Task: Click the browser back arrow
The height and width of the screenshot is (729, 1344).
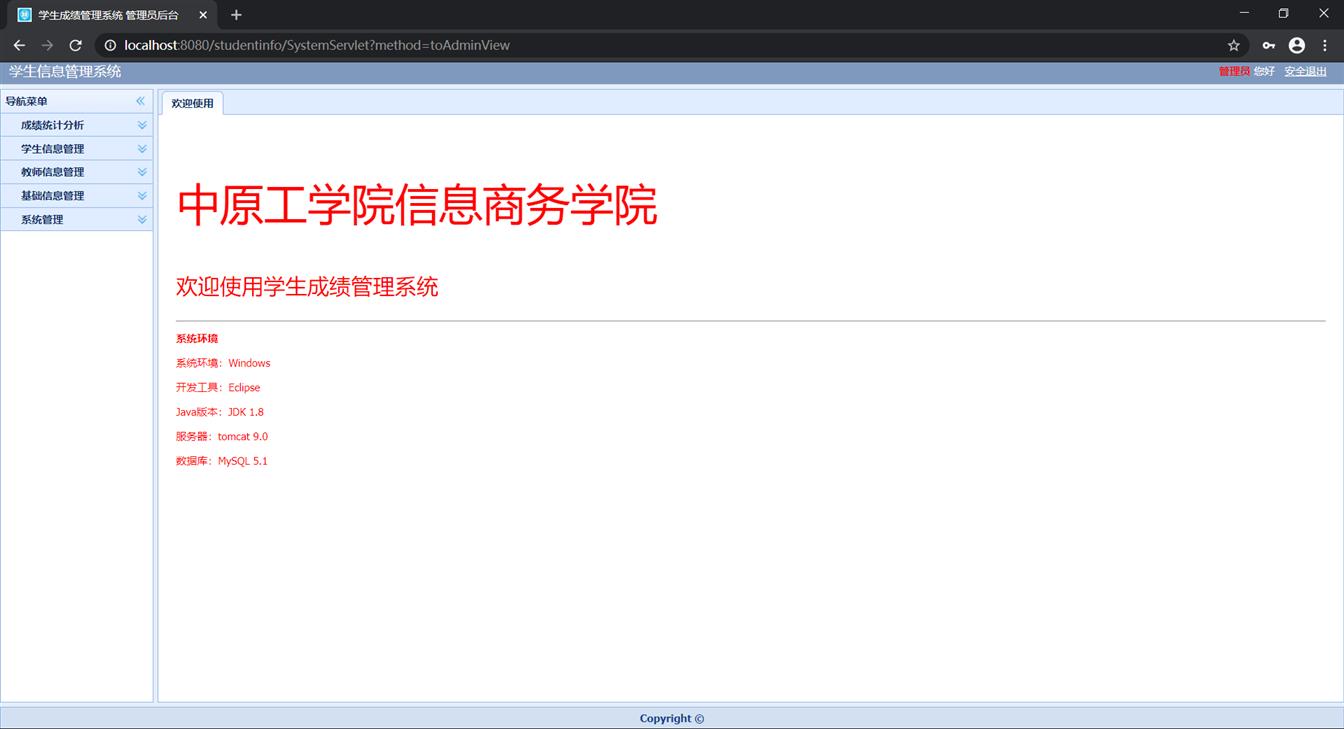Action: [x=19, y=45]
